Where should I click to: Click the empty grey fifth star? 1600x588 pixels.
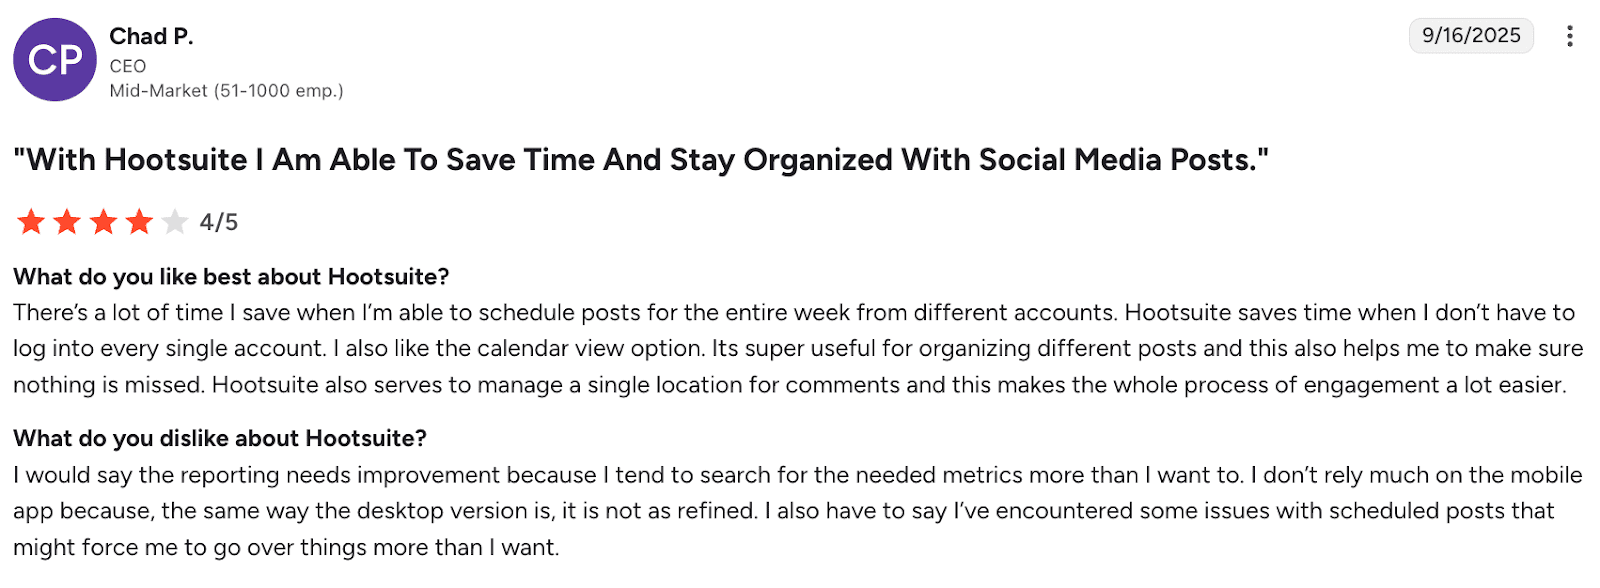point(175,222)
